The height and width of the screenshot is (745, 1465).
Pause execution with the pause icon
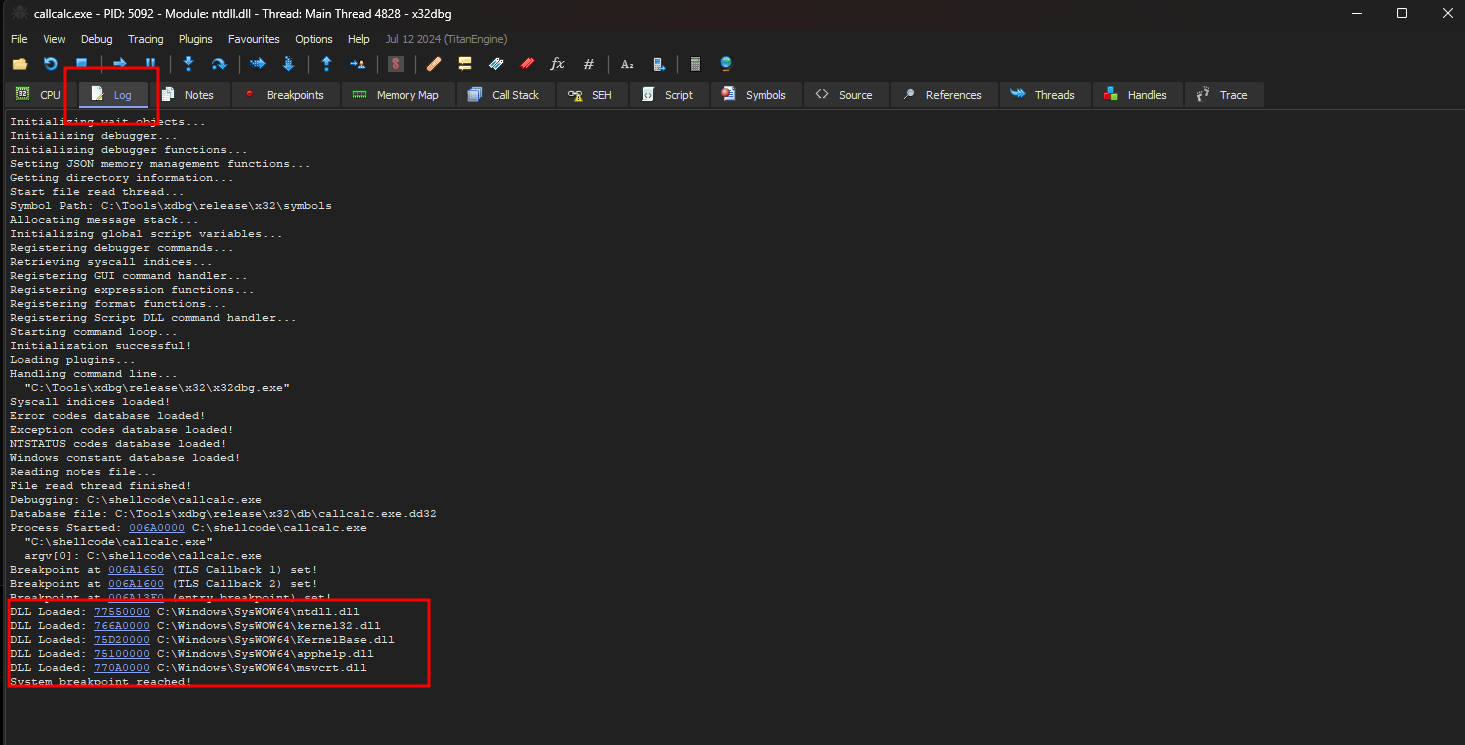click(151, 64)
